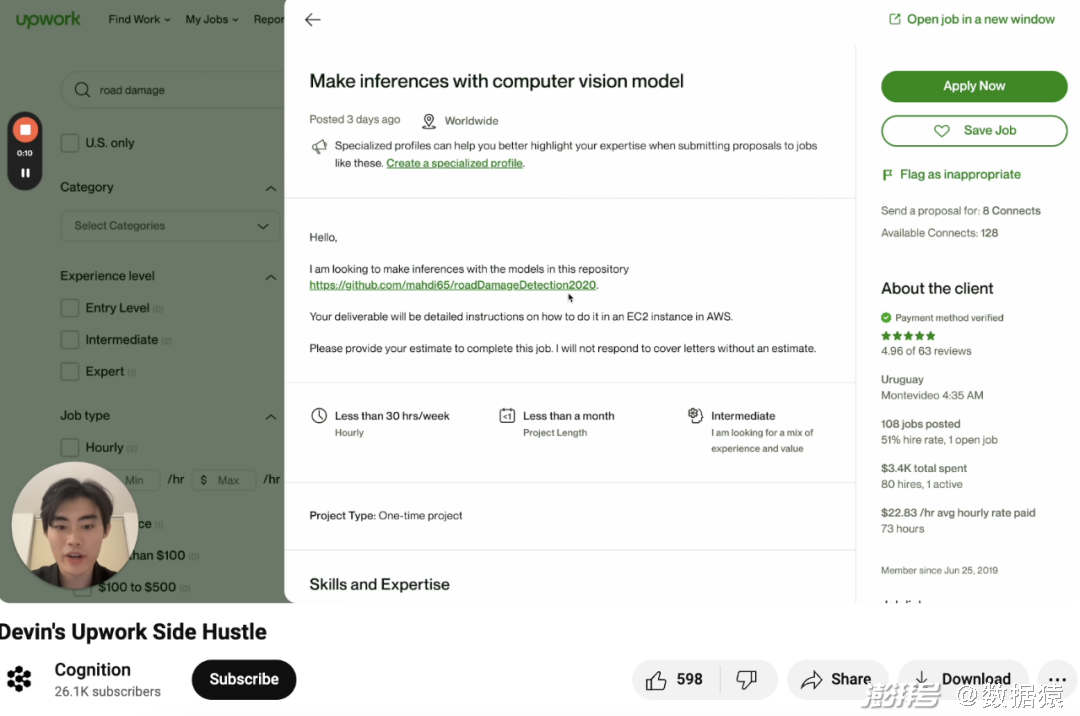Open the Find Work menu

pyautogui.click(x=139, y=19)
